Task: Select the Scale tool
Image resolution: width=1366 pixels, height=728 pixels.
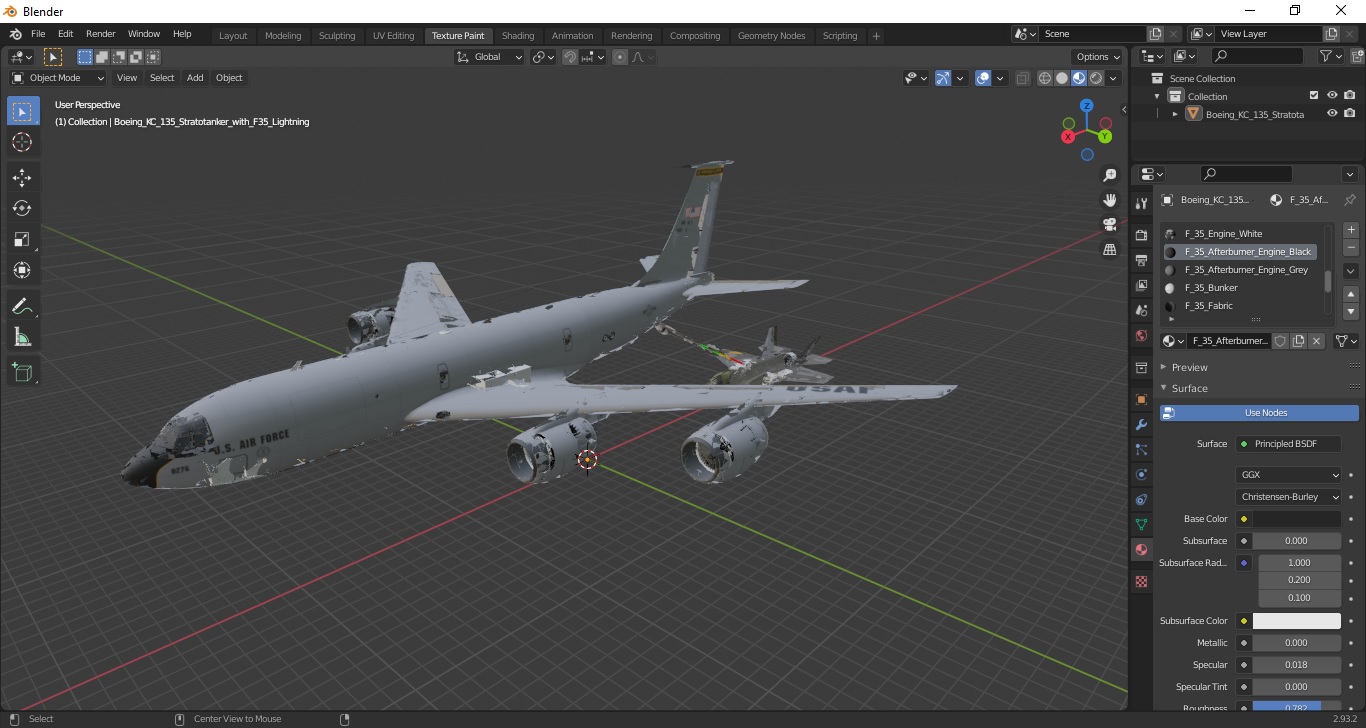Action: click(x=23, y=239)
